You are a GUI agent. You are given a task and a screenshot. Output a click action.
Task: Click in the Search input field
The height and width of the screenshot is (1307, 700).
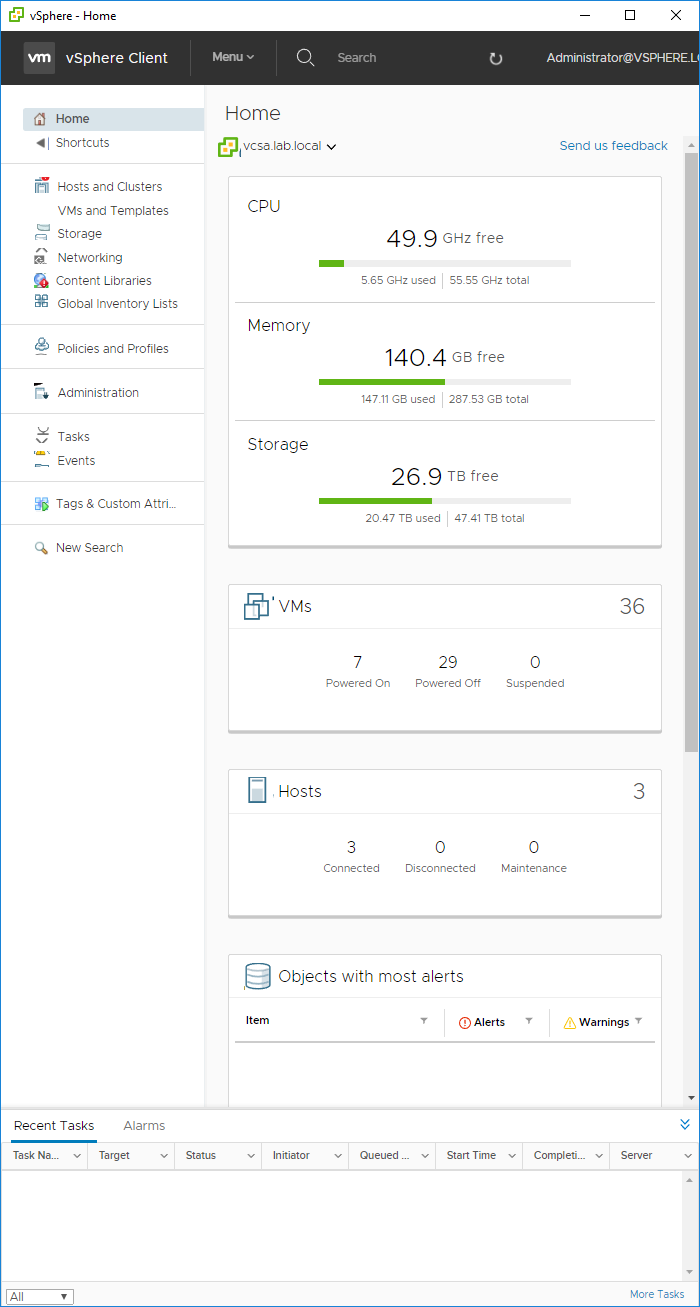pos(400,58)
